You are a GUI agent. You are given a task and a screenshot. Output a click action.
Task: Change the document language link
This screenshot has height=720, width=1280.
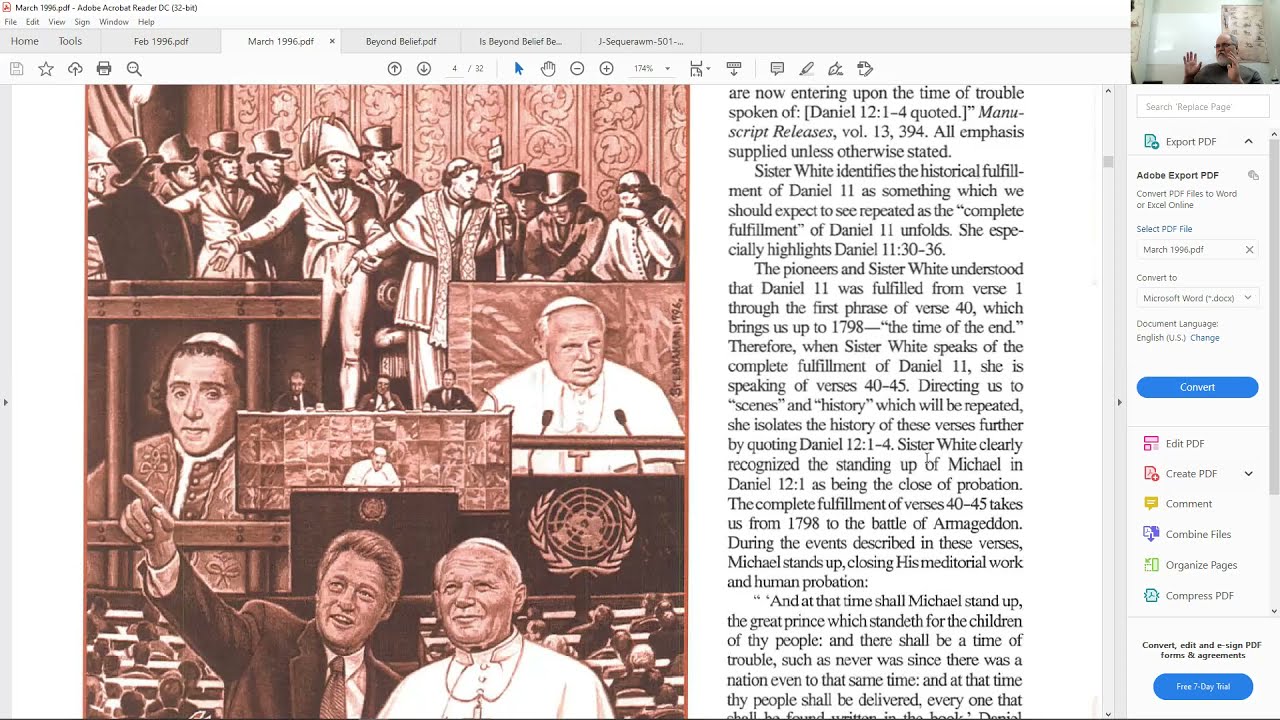1204,338
